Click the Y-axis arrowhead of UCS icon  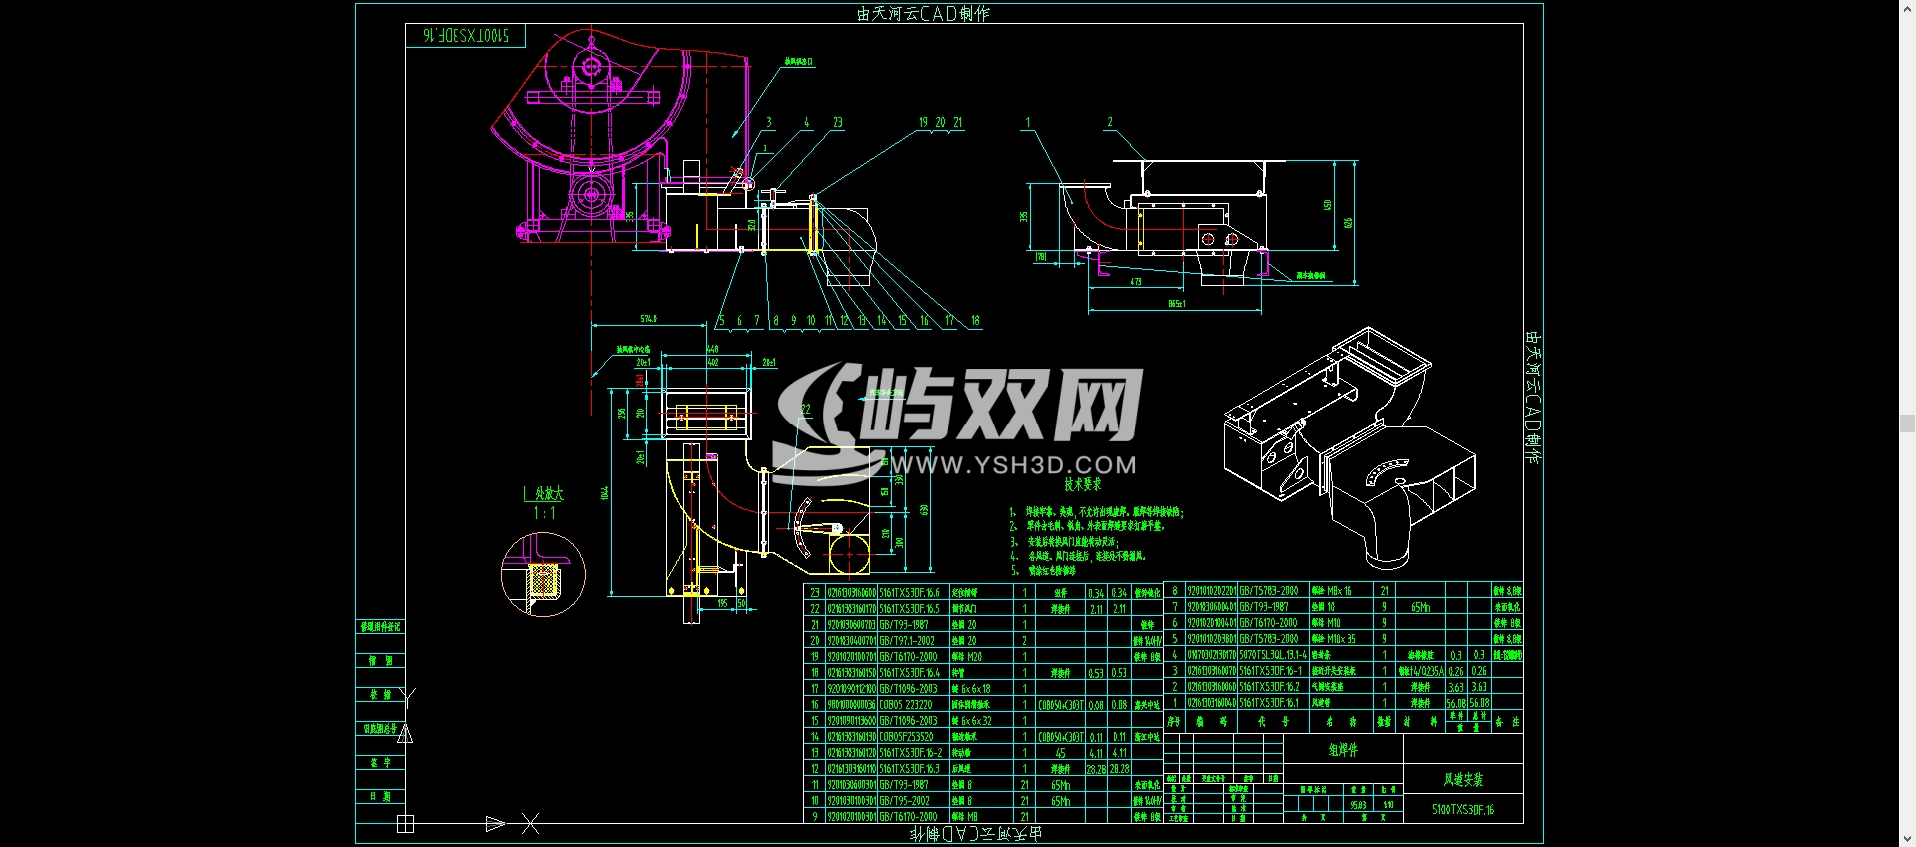(x=405, y=734)
